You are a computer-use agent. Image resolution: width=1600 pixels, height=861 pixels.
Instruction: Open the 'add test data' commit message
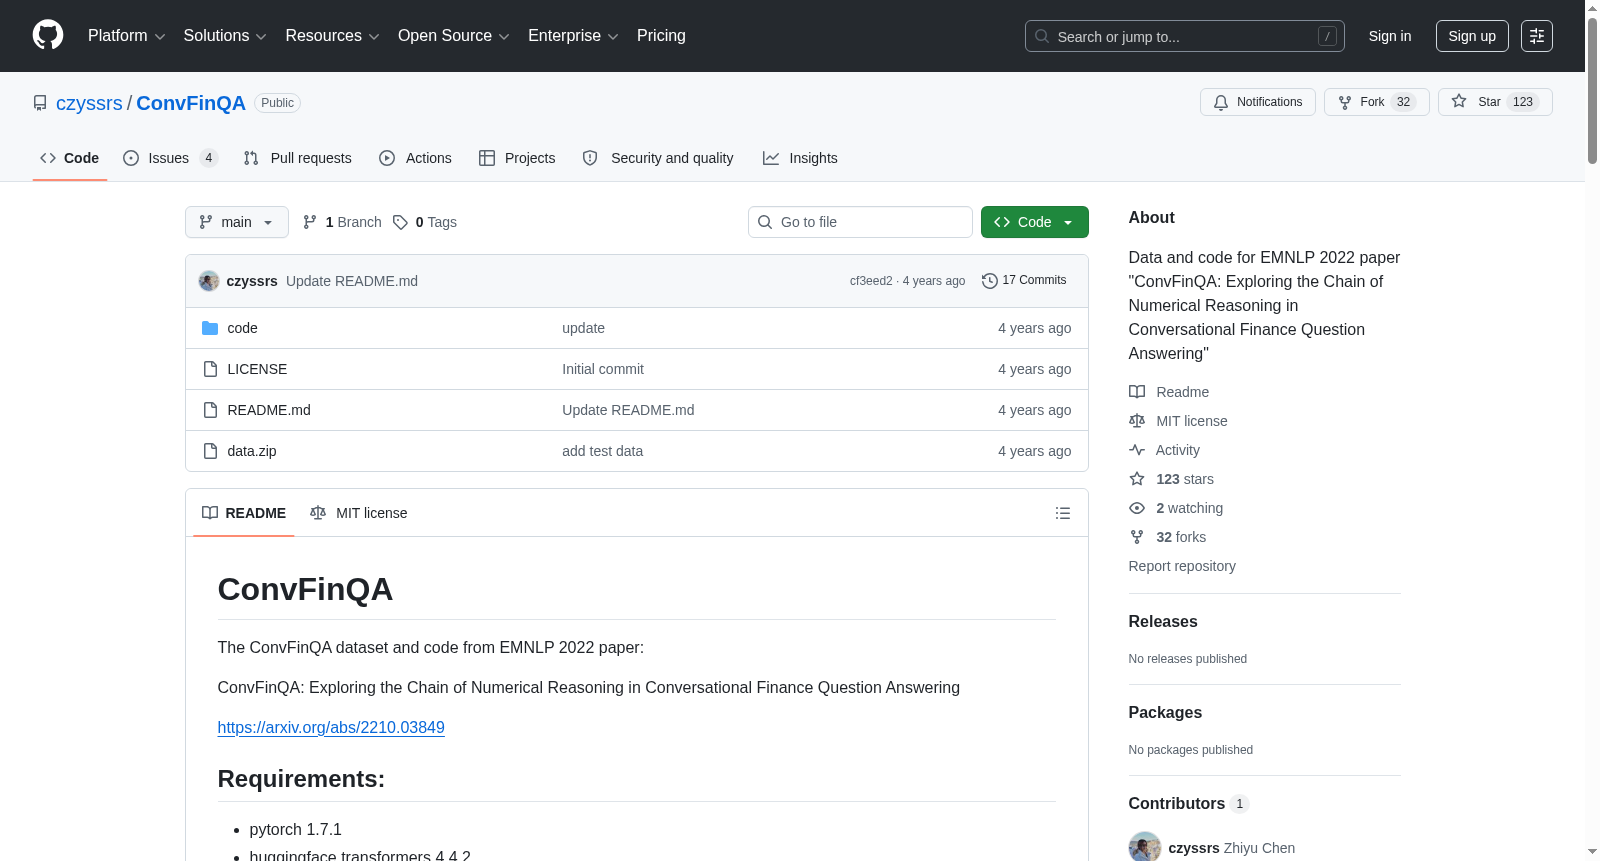[x=602, y=451]
